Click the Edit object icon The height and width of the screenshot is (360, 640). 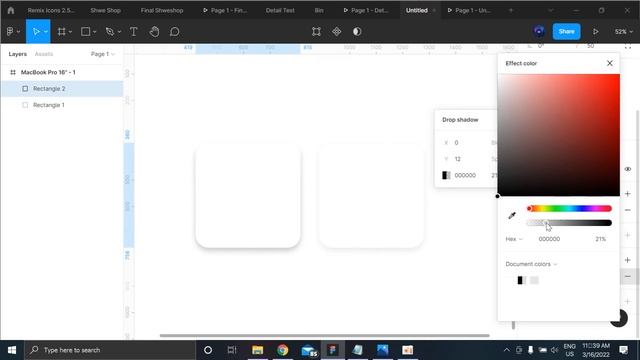[x=316, y=31]
